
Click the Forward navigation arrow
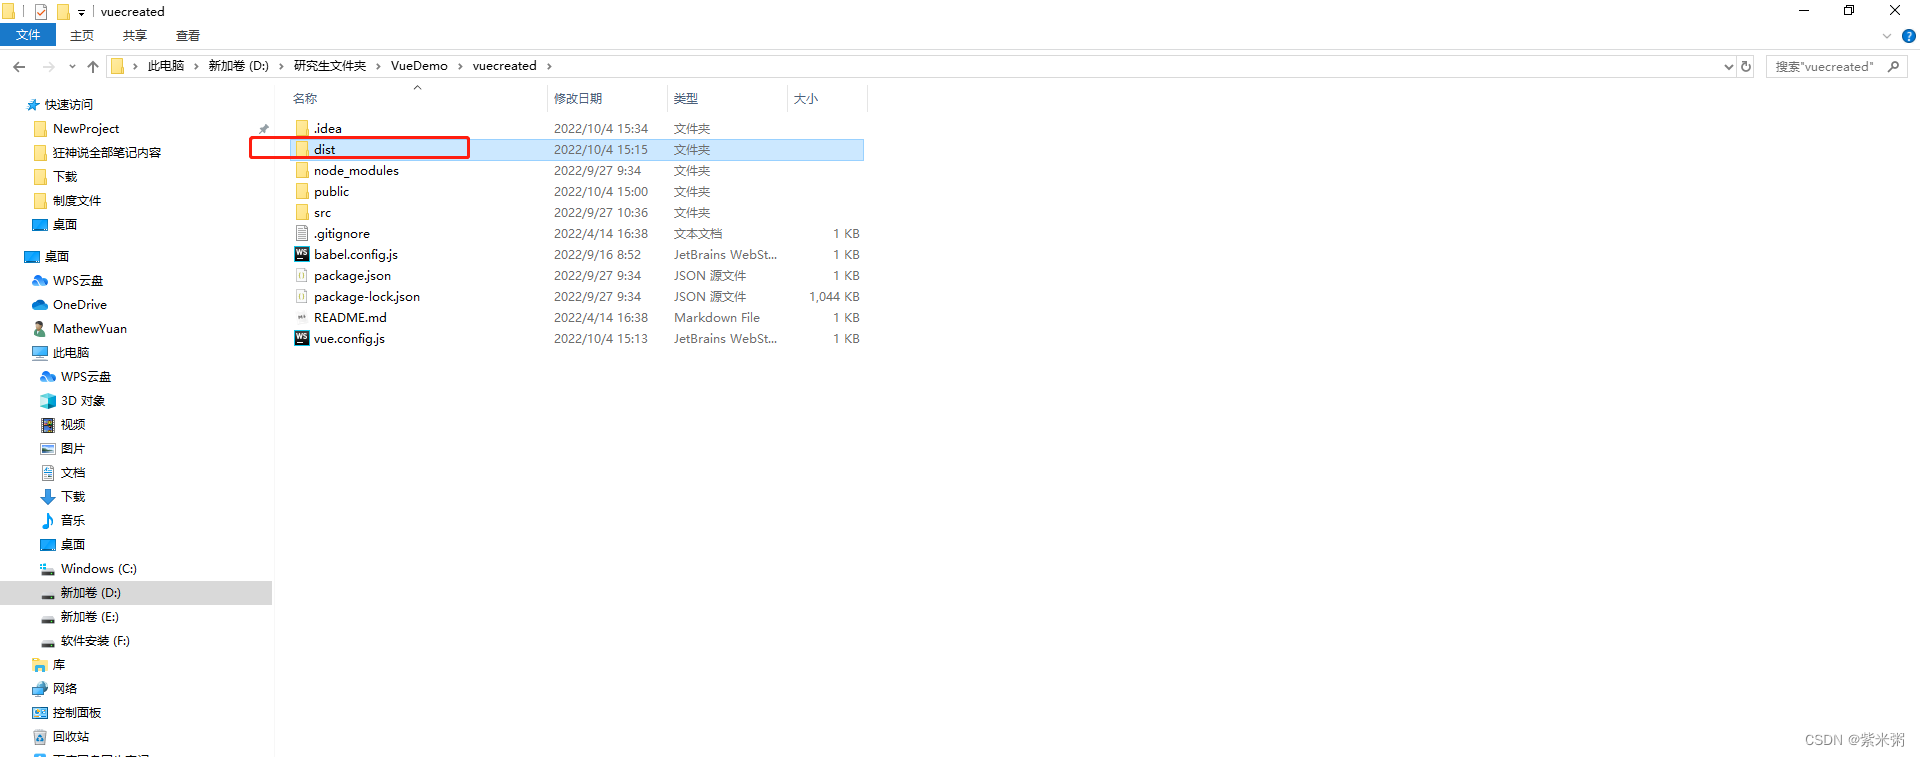[x=48, y=67]
